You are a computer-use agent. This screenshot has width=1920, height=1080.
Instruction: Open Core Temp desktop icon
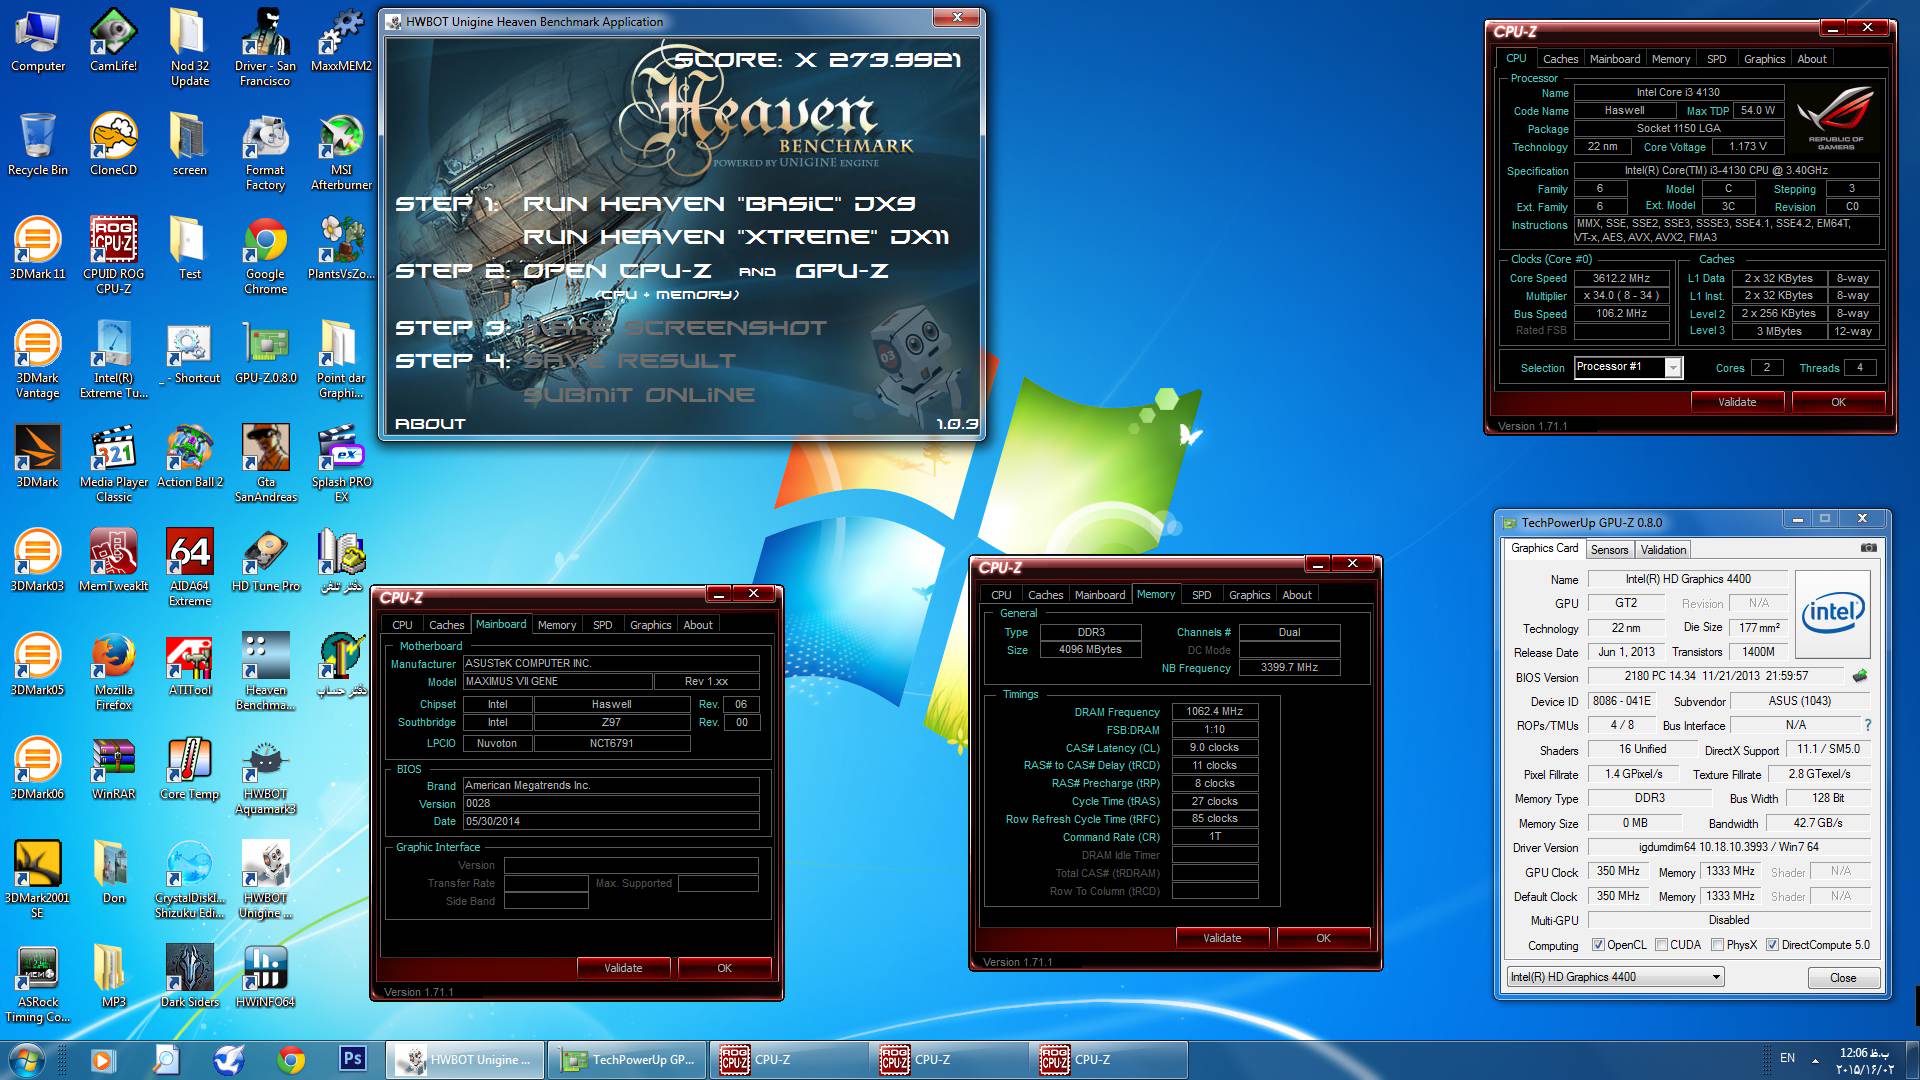coord(189,768)
